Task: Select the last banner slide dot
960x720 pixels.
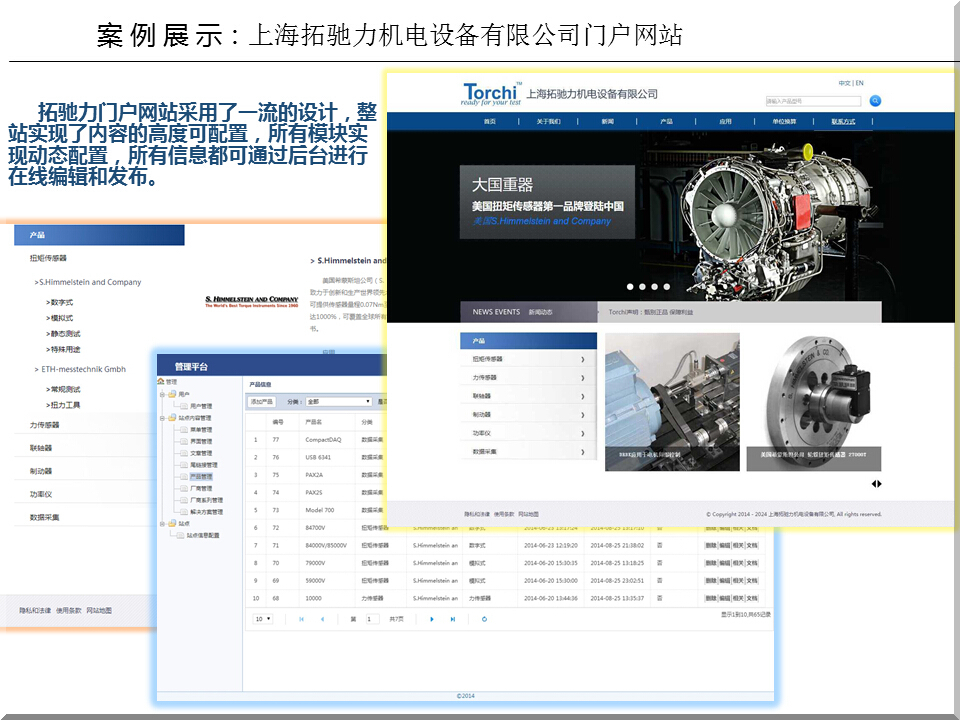Action: click(667, 287)
